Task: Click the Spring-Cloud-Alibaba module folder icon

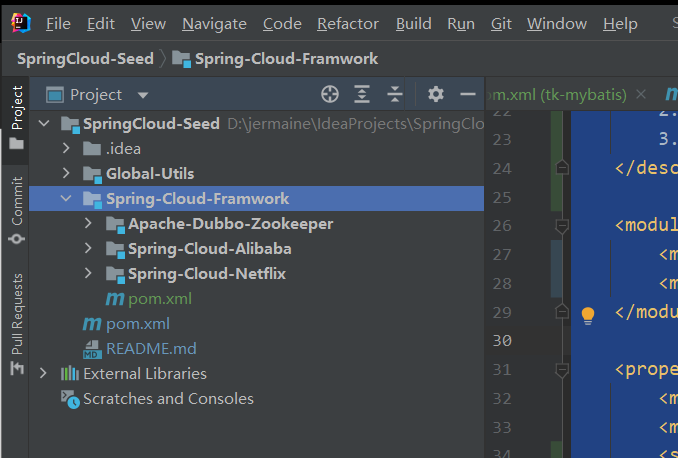Action: 115,250
